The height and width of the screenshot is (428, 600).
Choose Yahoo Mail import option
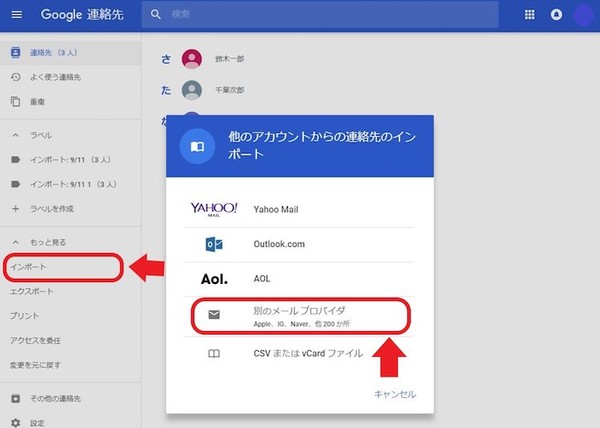(299, 210)
